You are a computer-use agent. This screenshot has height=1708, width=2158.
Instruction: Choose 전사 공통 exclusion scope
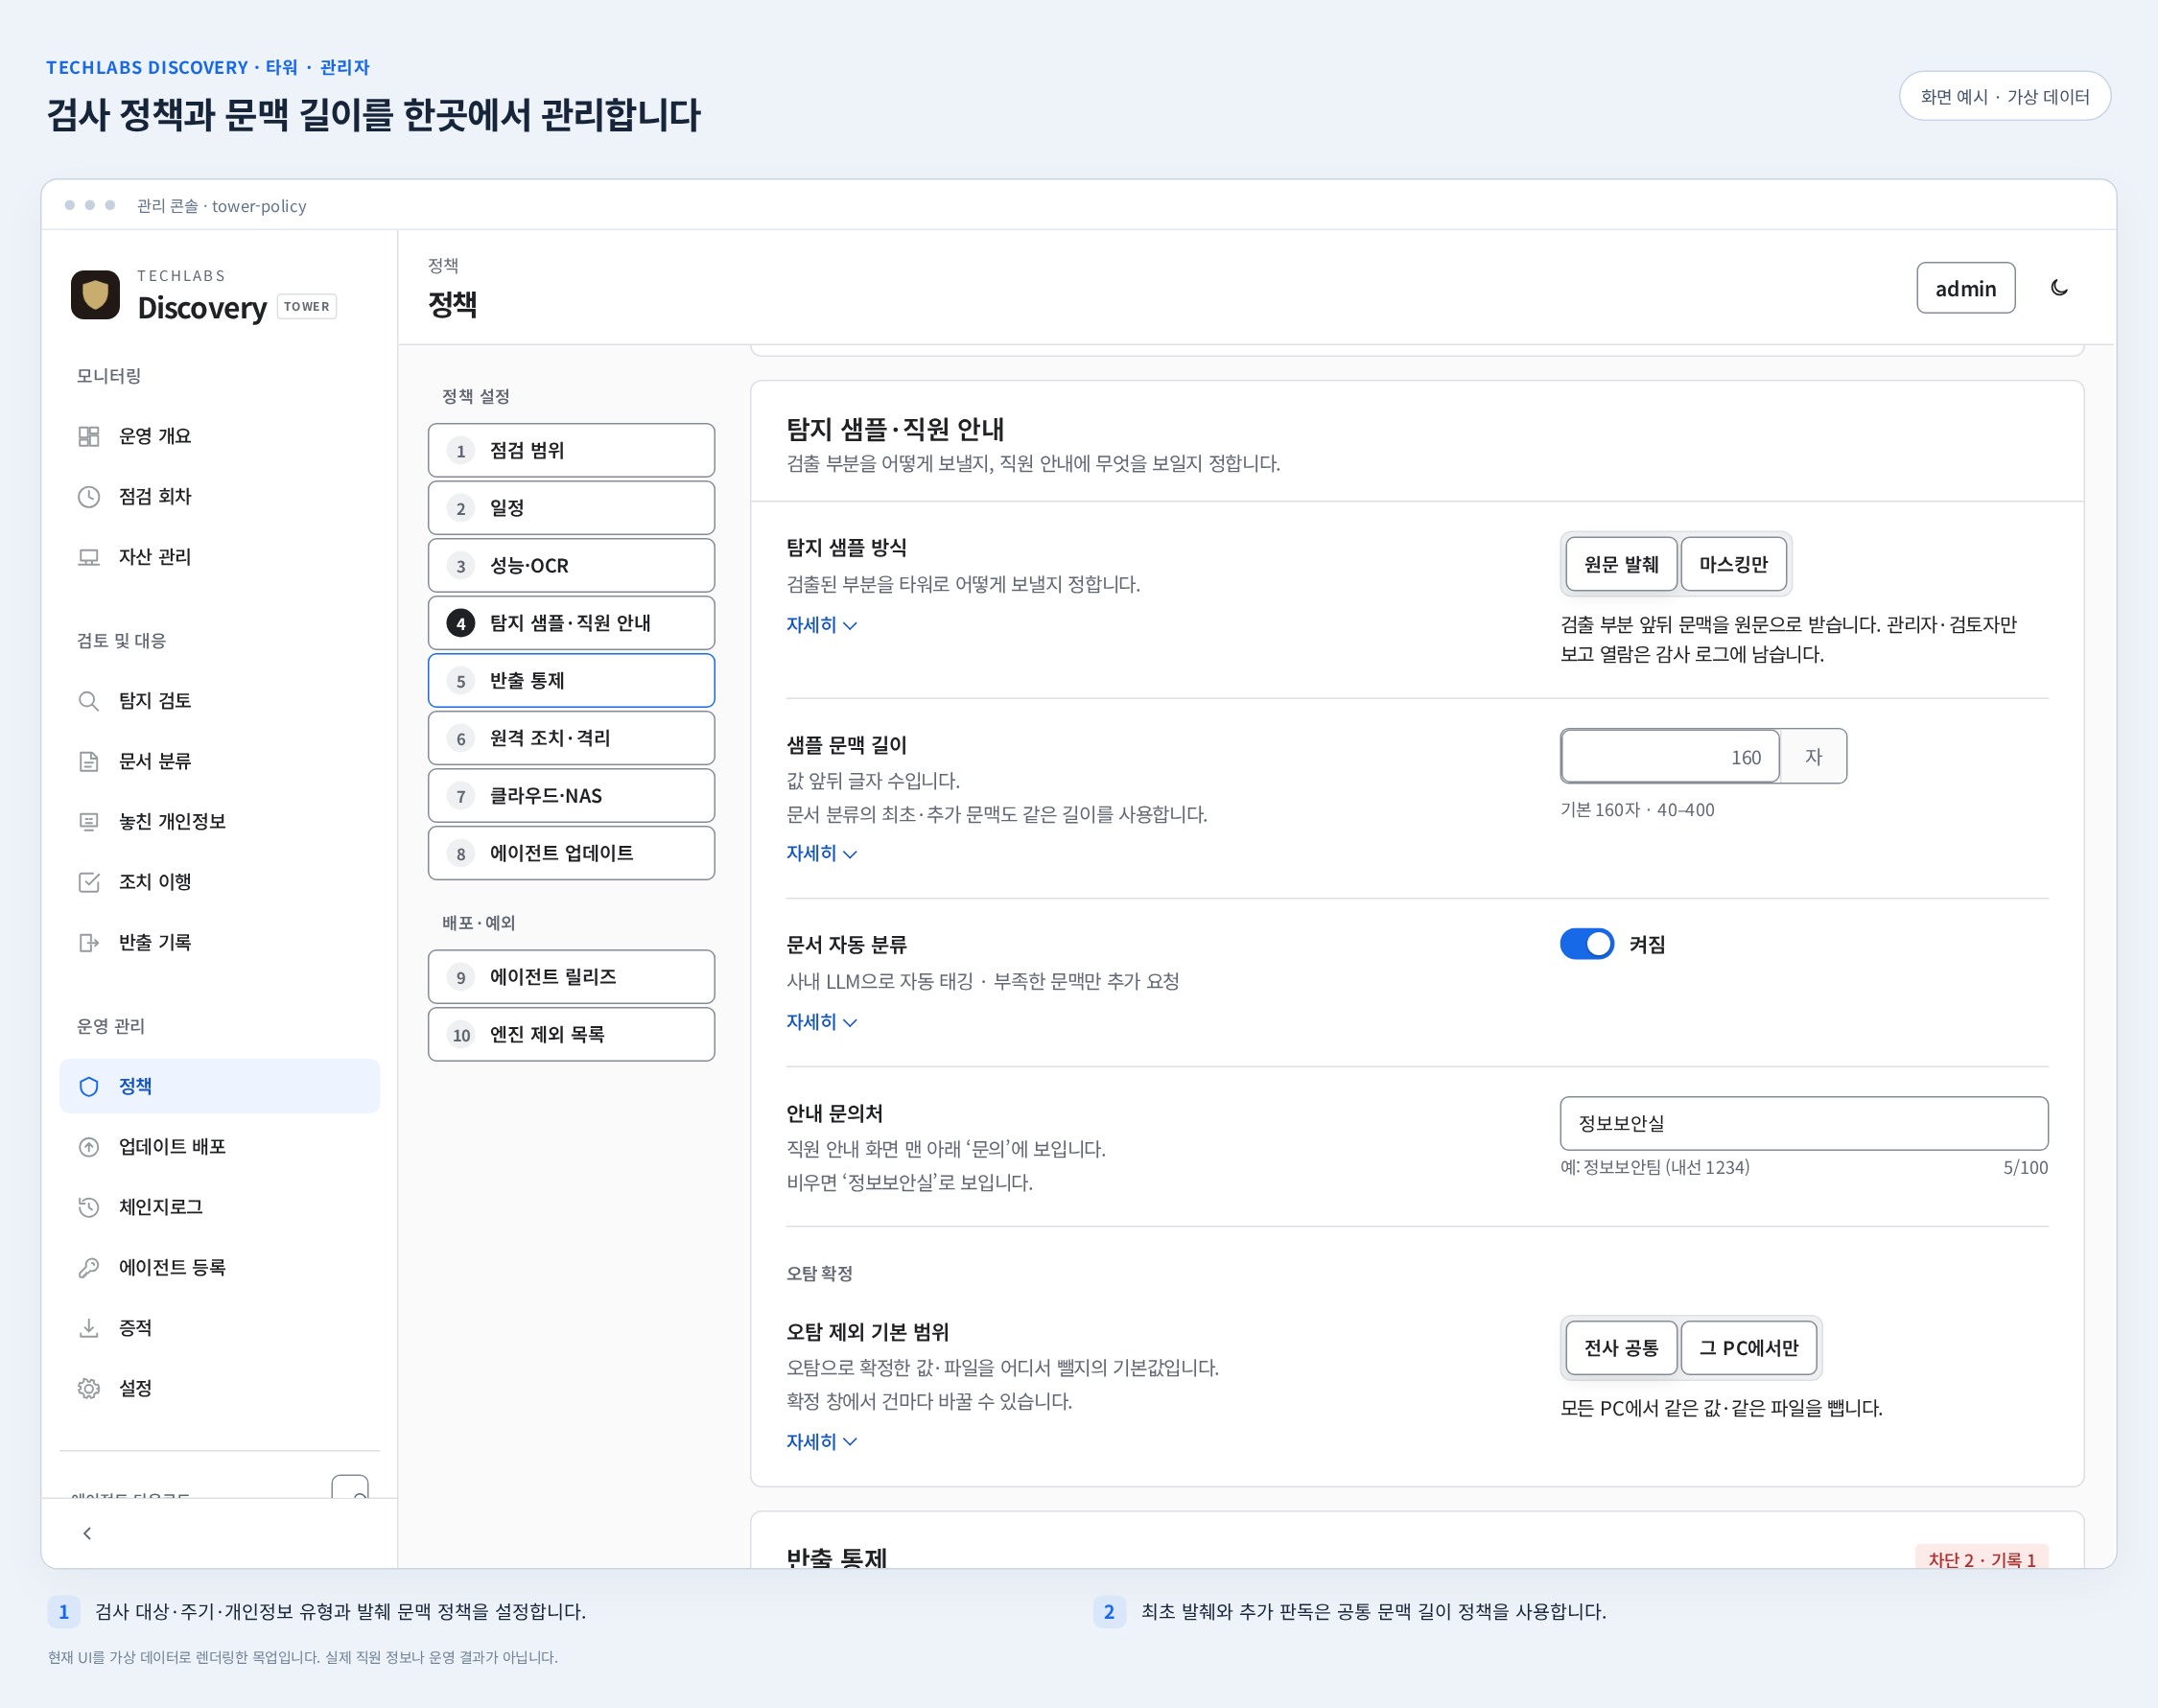pos(1621,1347)
